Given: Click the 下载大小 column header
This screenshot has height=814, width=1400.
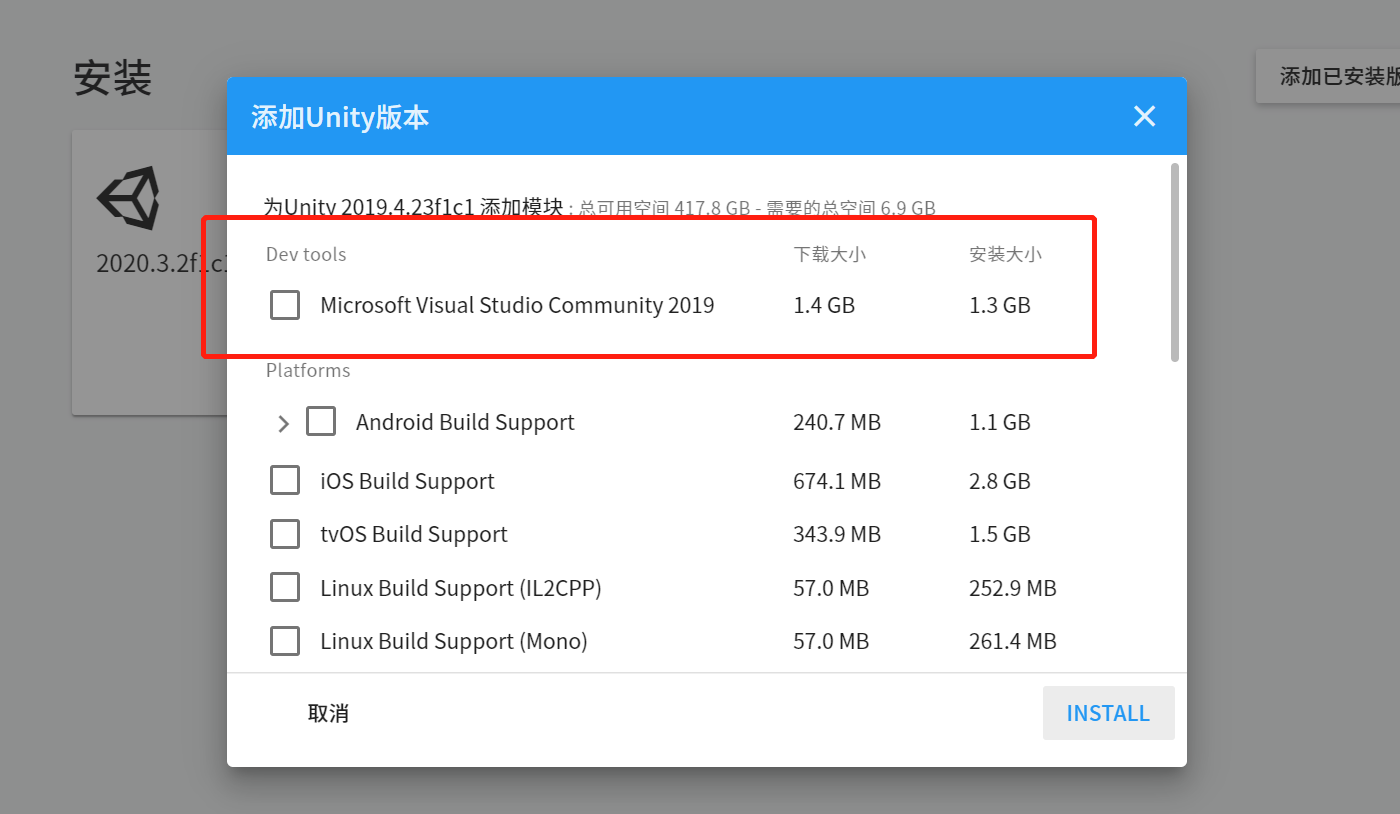Looking at the screenshot, I should pos(830,254).
